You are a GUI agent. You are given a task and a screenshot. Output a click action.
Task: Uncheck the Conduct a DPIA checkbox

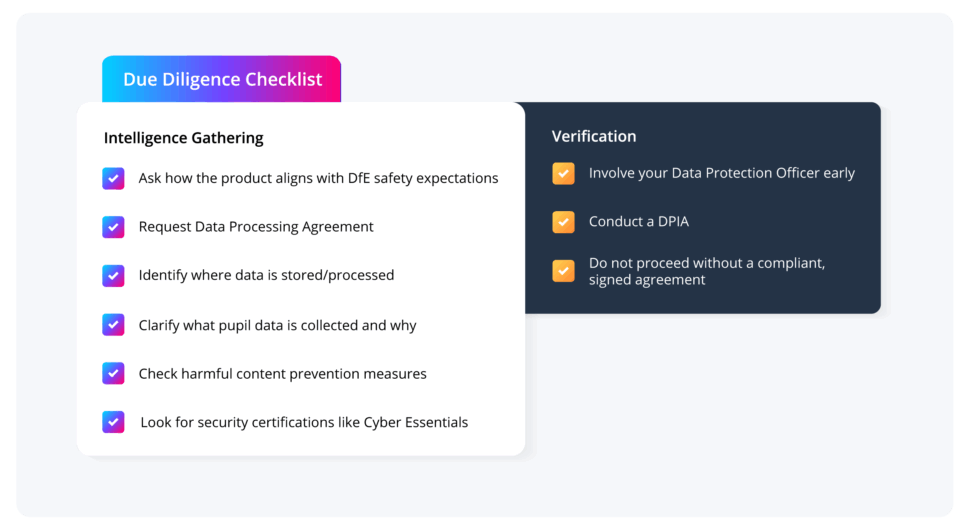[x=564, y=221]
